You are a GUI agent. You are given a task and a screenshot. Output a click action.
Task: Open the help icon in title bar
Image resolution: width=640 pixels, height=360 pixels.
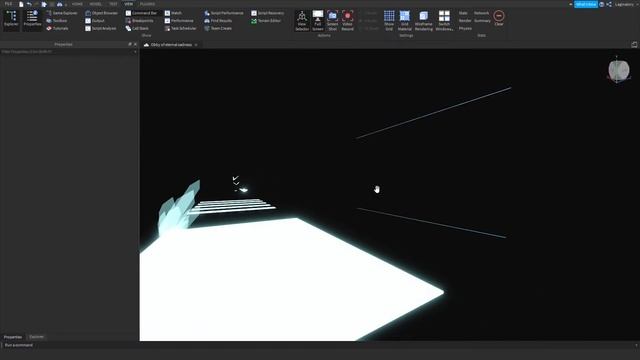(602, 4)
